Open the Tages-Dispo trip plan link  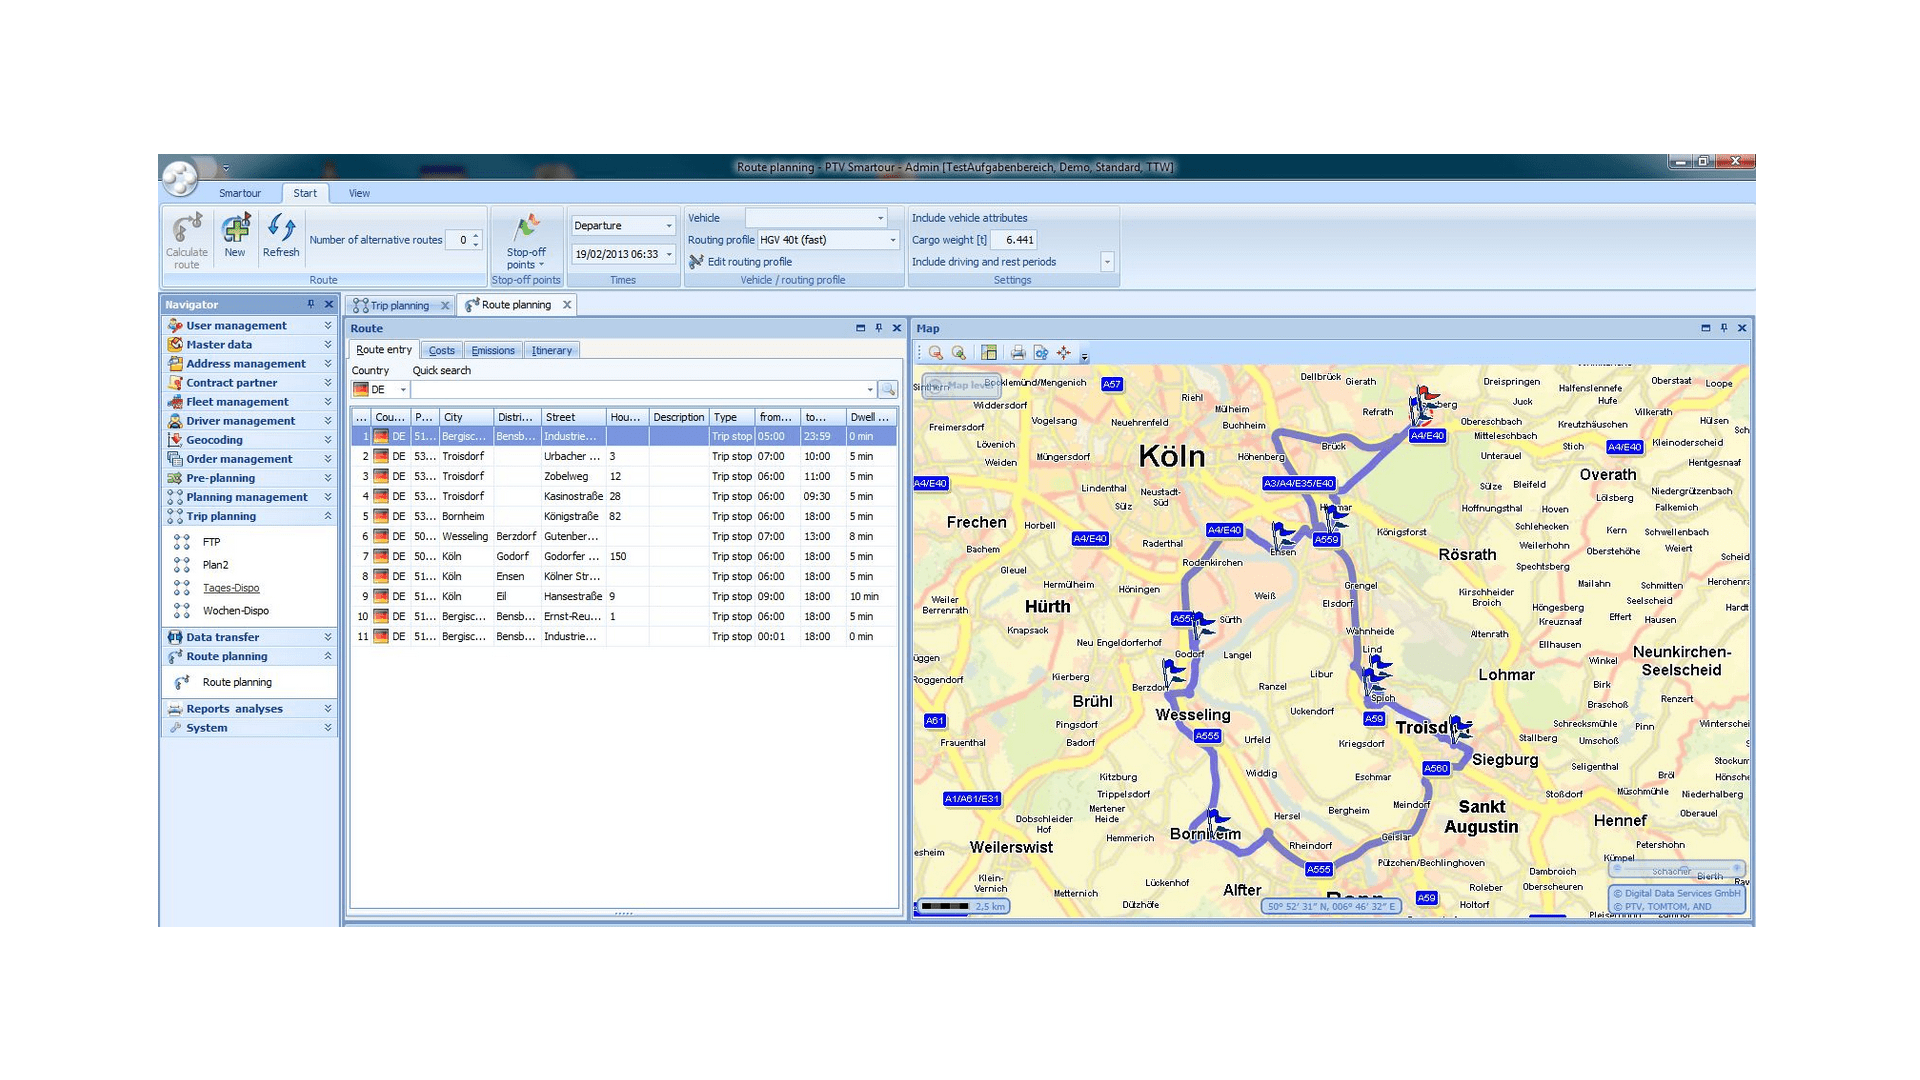pos(231,588)
